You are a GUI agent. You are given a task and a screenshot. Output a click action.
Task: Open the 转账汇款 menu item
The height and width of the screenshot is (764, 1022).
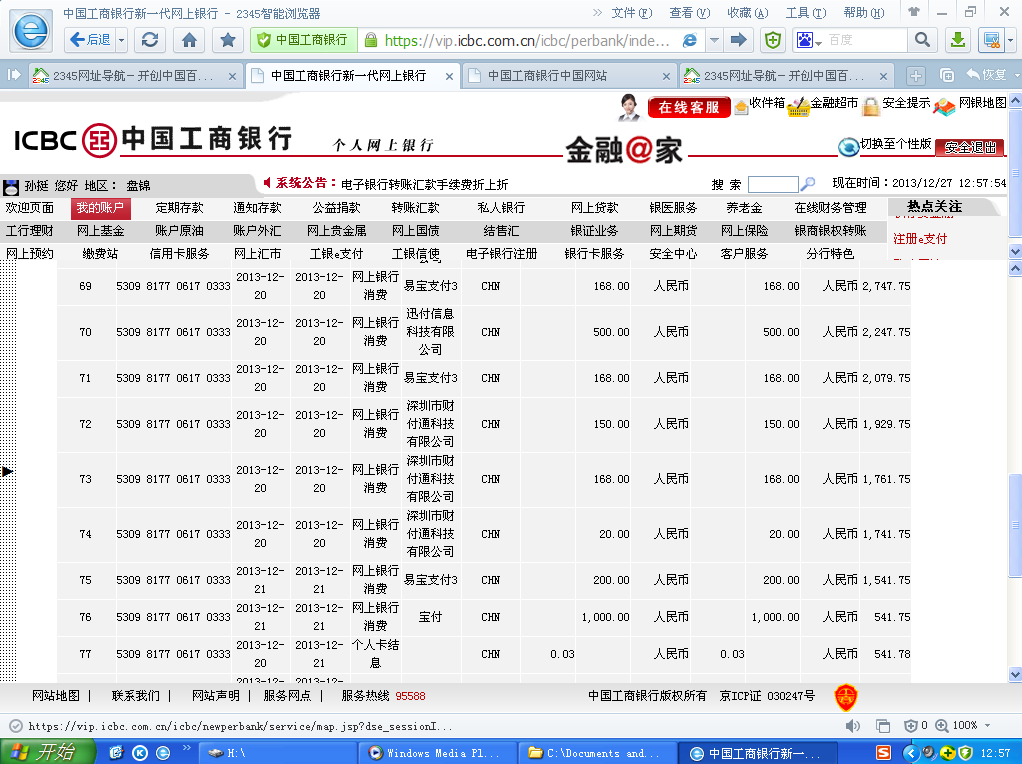[415, 208]
